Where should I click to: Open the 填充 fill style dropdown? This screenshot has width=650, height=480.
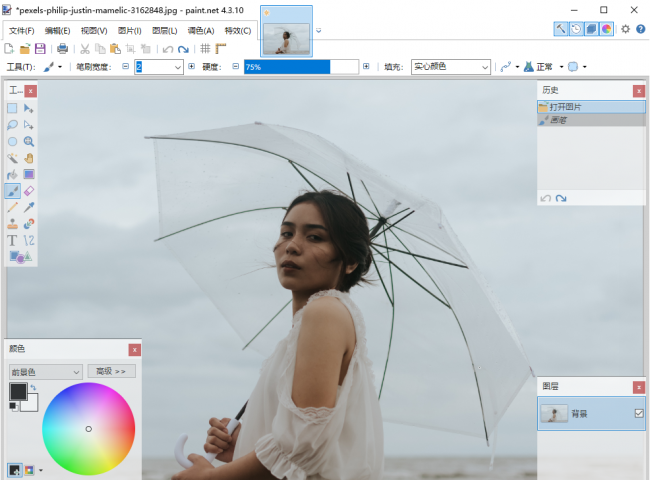coord(451,67)
